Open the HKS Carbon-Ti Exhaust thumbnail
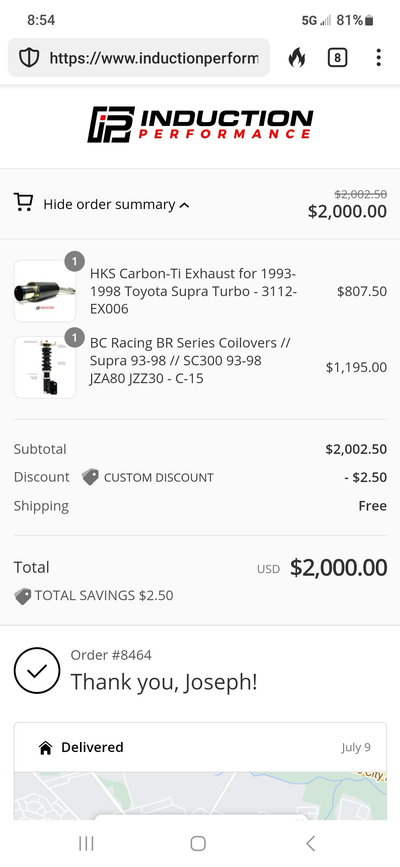Viewport: 400px width, 867px height. tap(45, 291)
